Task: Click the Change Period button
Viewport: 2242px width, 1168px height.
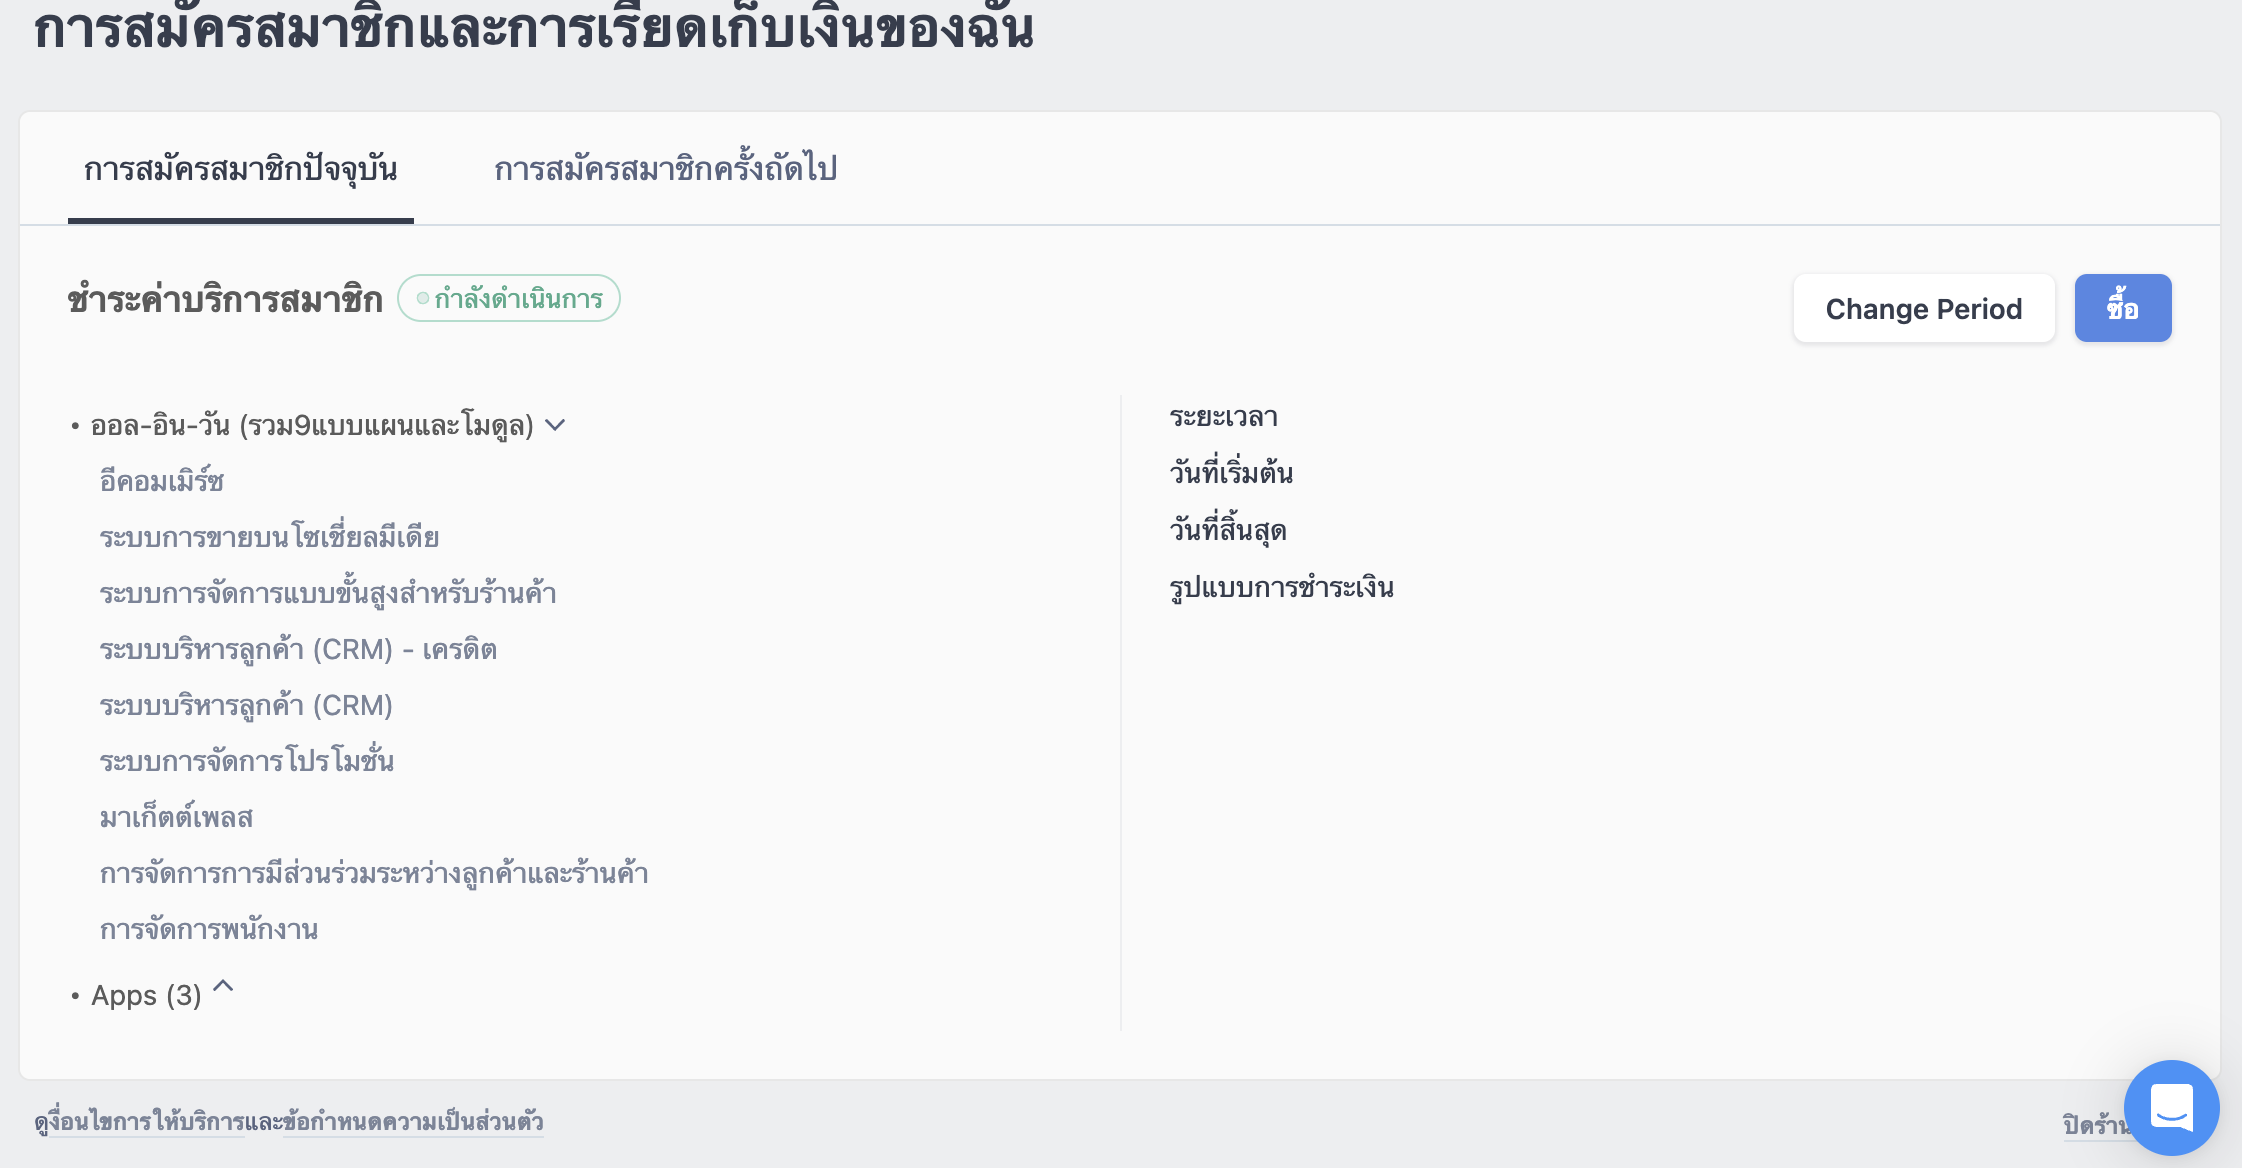Action: (1924, 308)
